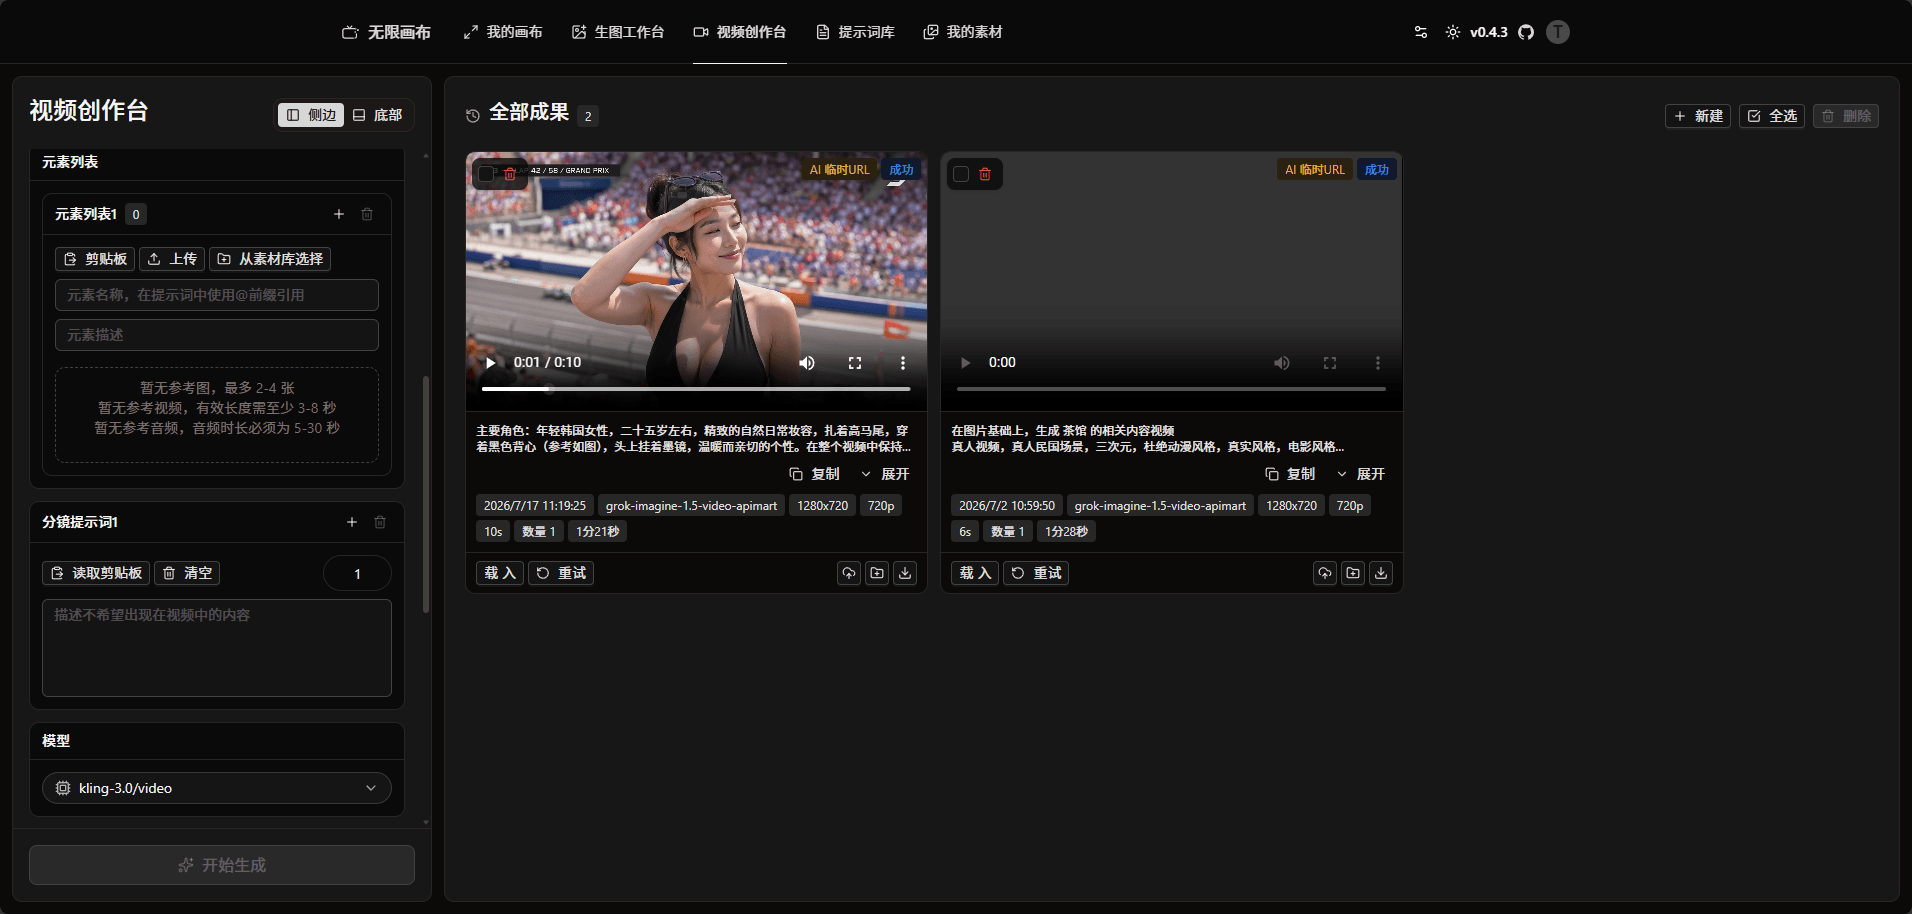Click 重试 on the second video card
This screenshot has height=914, width=1912.
pos(1036,573)
